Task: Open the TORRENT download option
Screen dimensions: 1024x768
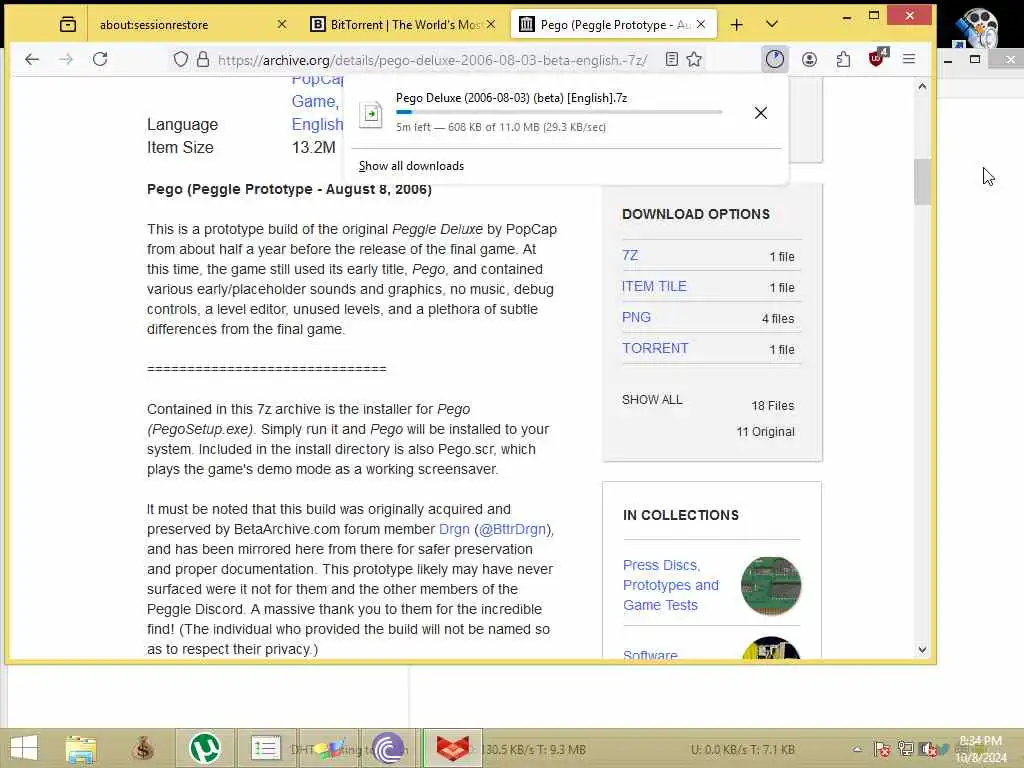Action: 655,348
